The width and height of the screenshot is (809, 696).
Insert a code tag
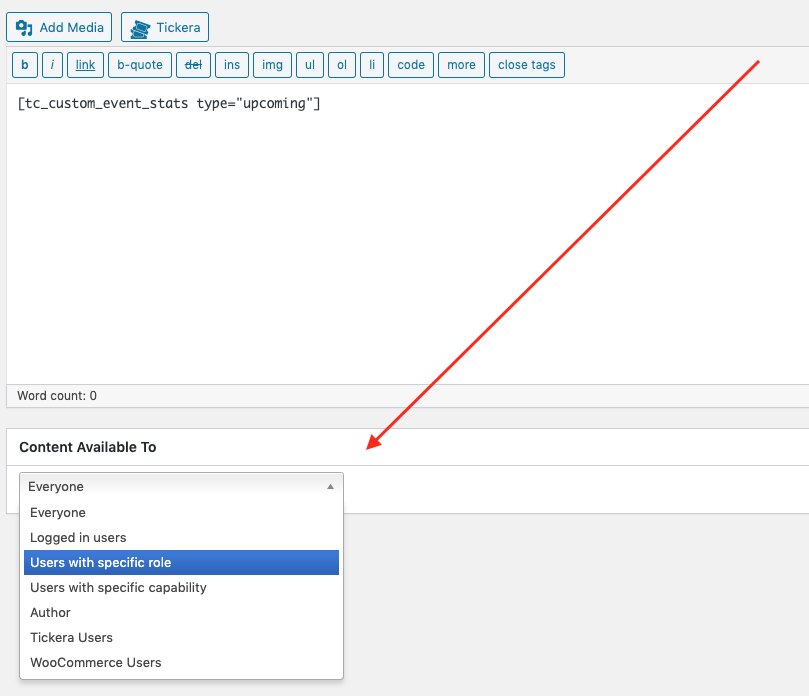pos(411,65)
